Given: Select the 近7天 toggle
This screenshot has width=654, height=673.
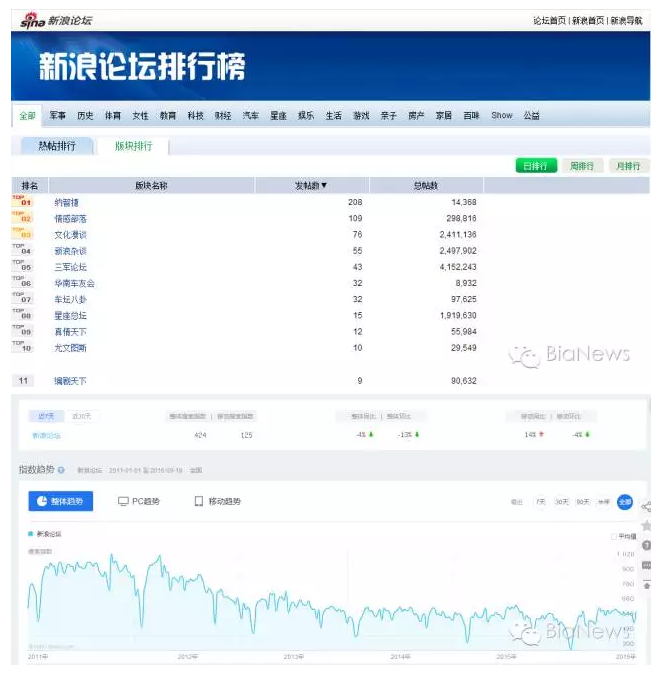Looking at the screenshot, I should (x=46, y=416).
